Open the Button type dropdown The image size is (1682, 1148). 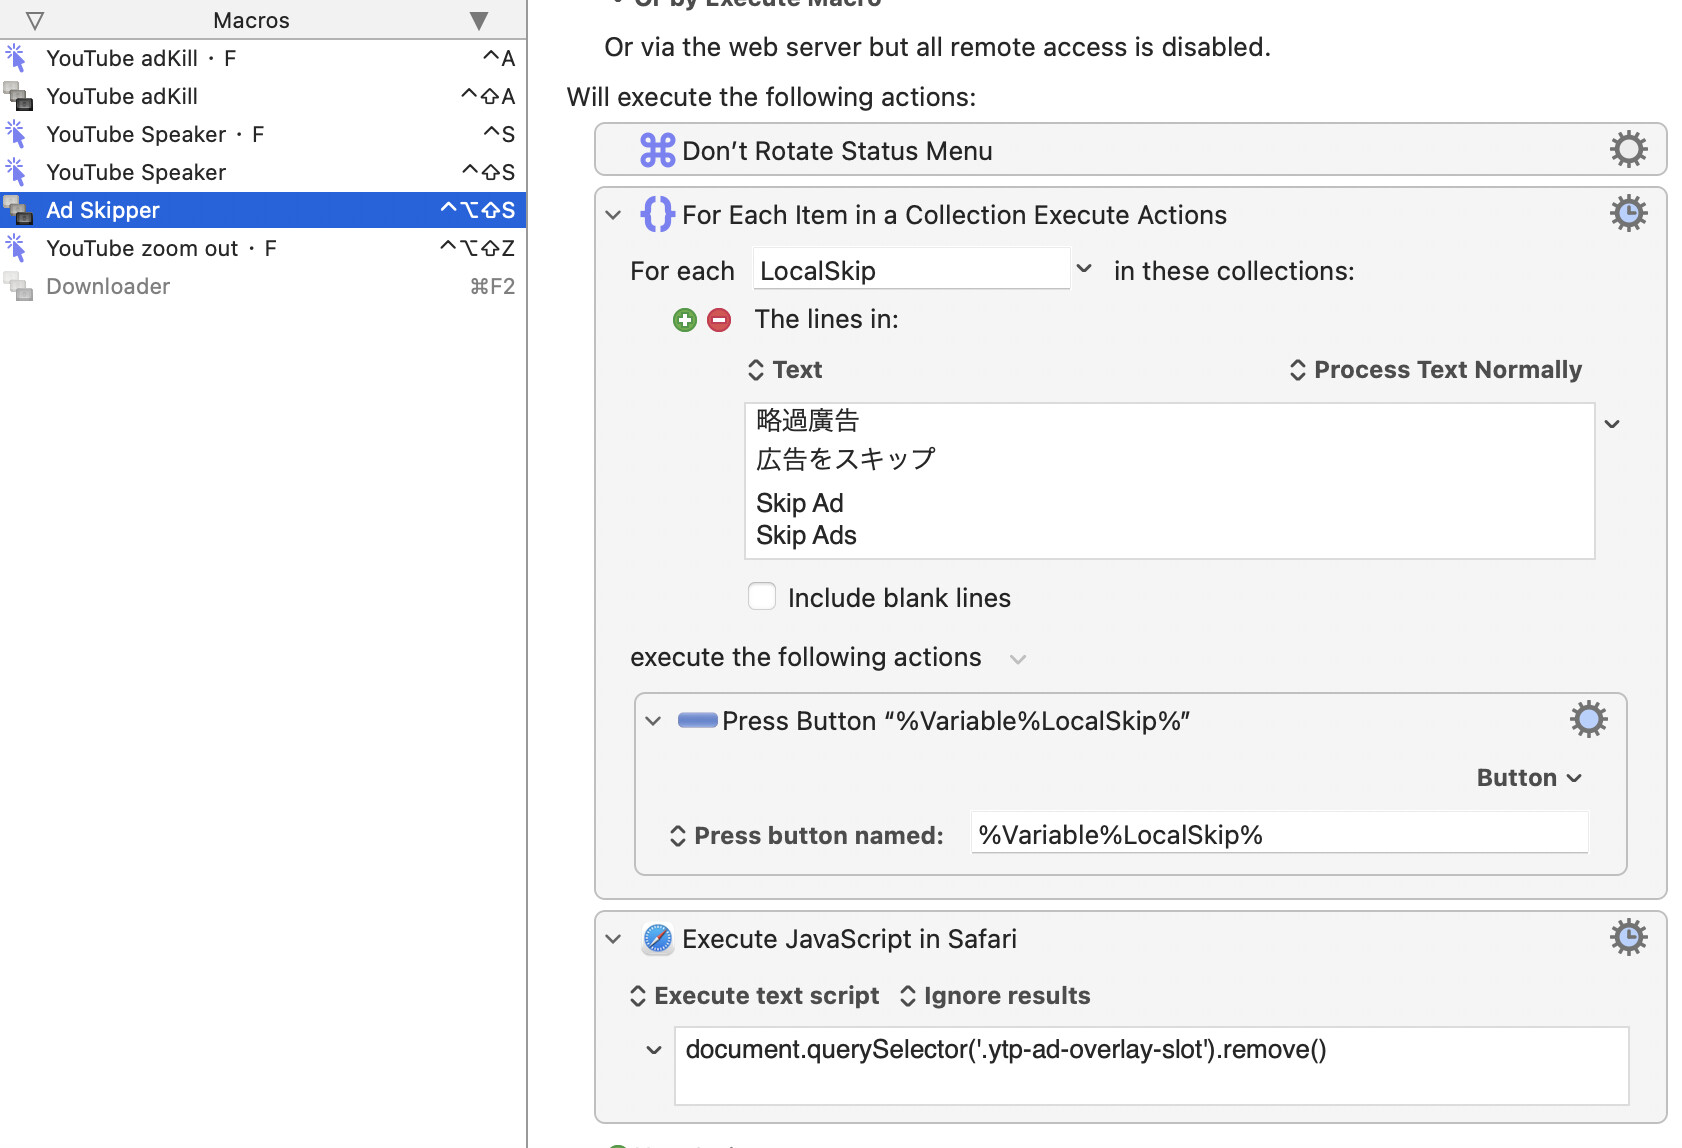[x=1530, y=778]
